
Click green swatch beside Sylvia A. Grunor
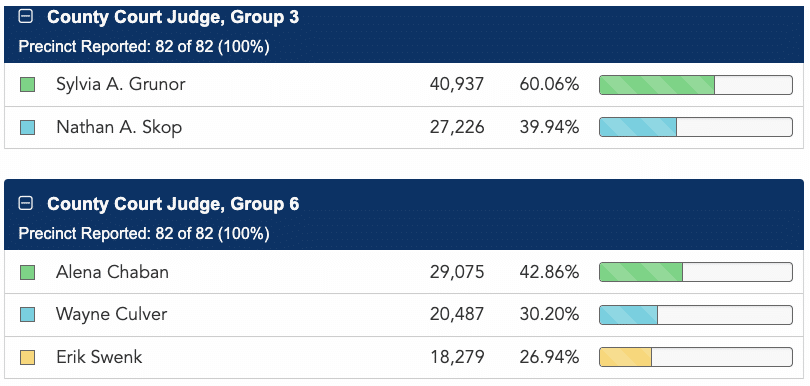(27, 85)
